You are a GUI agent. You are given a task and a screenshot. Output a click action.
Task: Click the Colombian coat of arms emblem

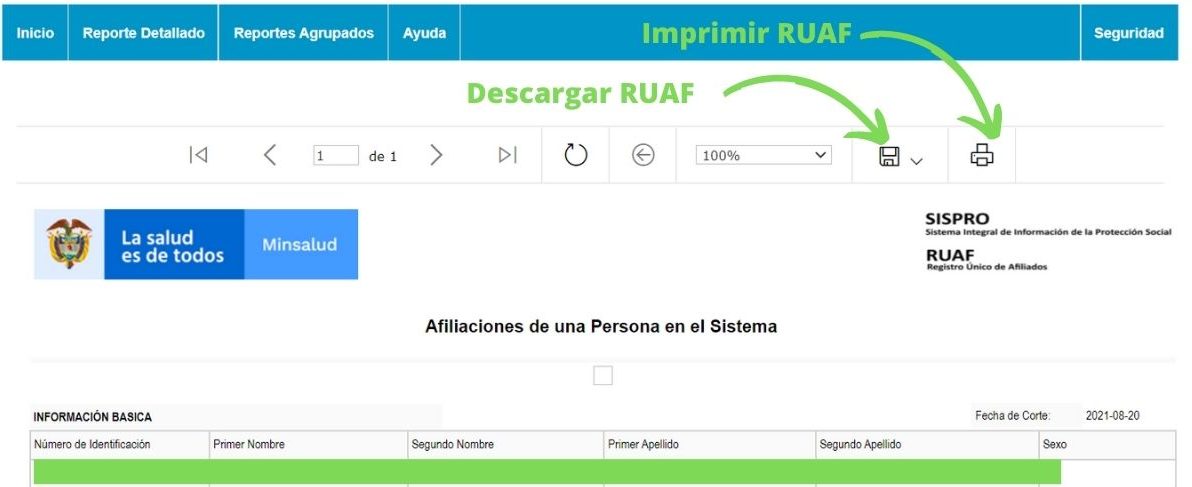tap(69, 244)
